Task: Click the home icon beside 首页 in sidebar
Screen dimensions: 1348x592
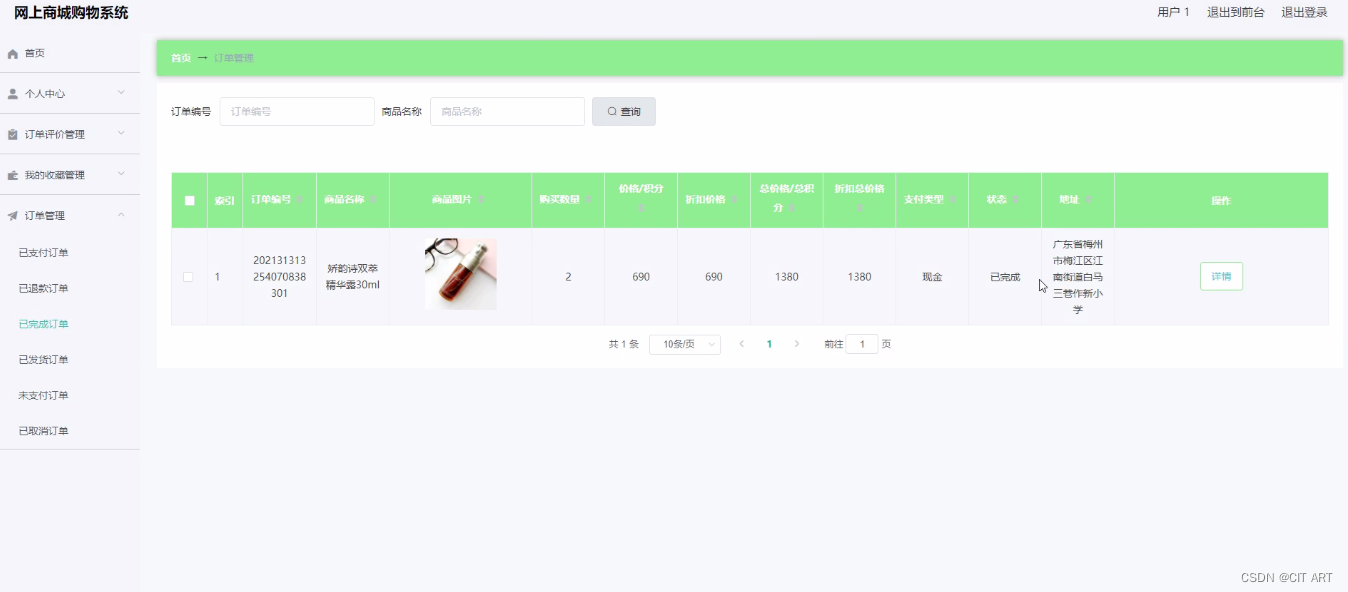Action: point(12,53)
